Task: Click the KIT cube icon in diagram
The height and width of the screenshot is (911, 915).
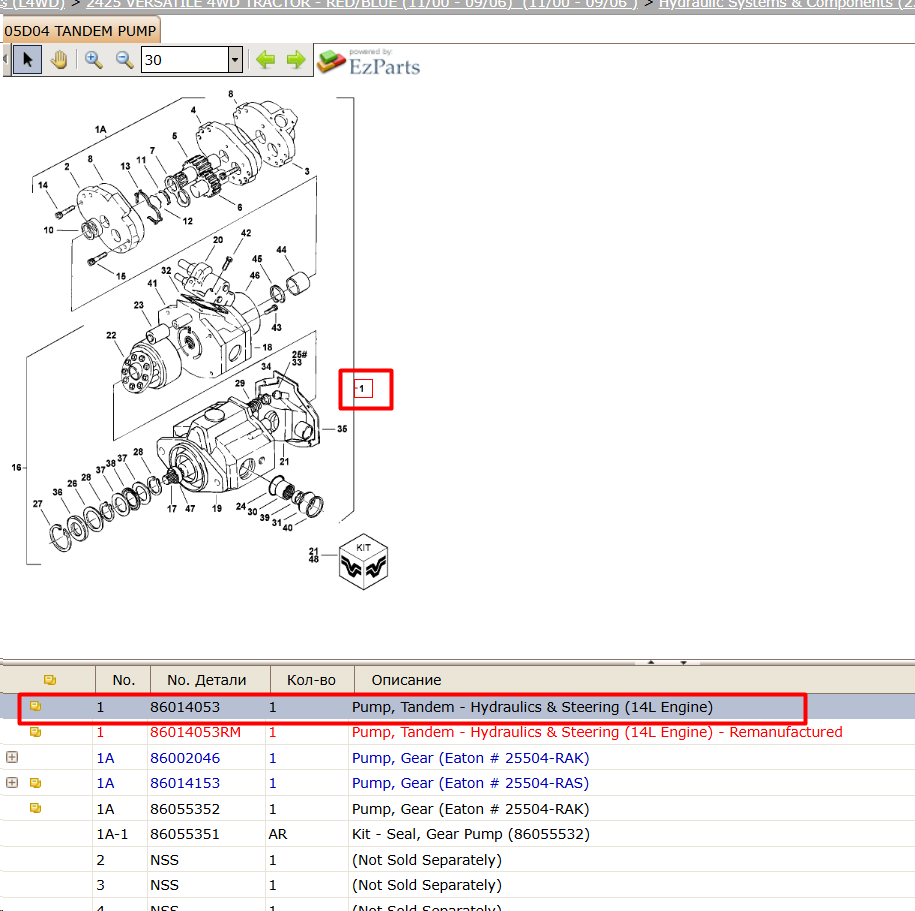Action: pyautogui.click(x=363, y=561)
